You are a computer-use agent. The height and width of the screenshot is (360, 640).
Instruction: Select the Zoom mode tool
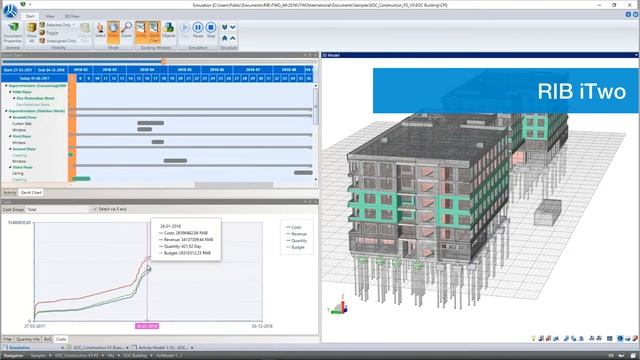coord(127,31)
